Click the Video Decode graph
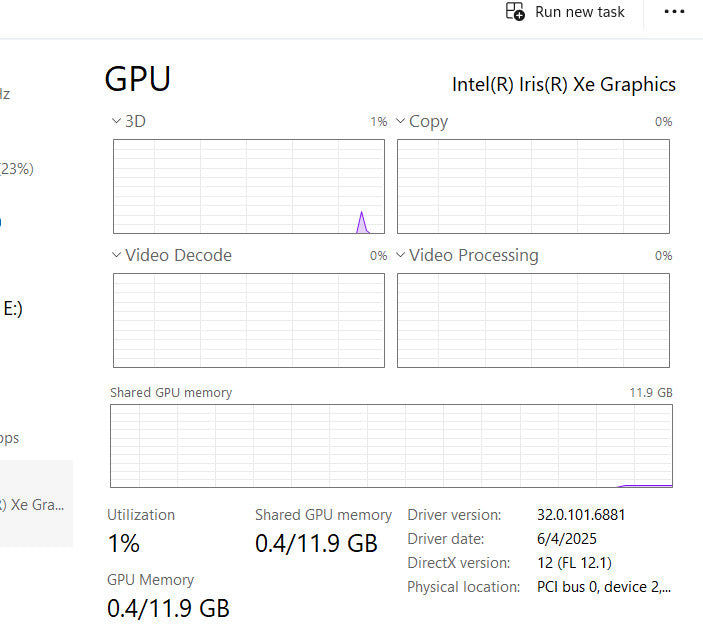The width and height of the screenshot is (703, 642). tap(248, 320)
